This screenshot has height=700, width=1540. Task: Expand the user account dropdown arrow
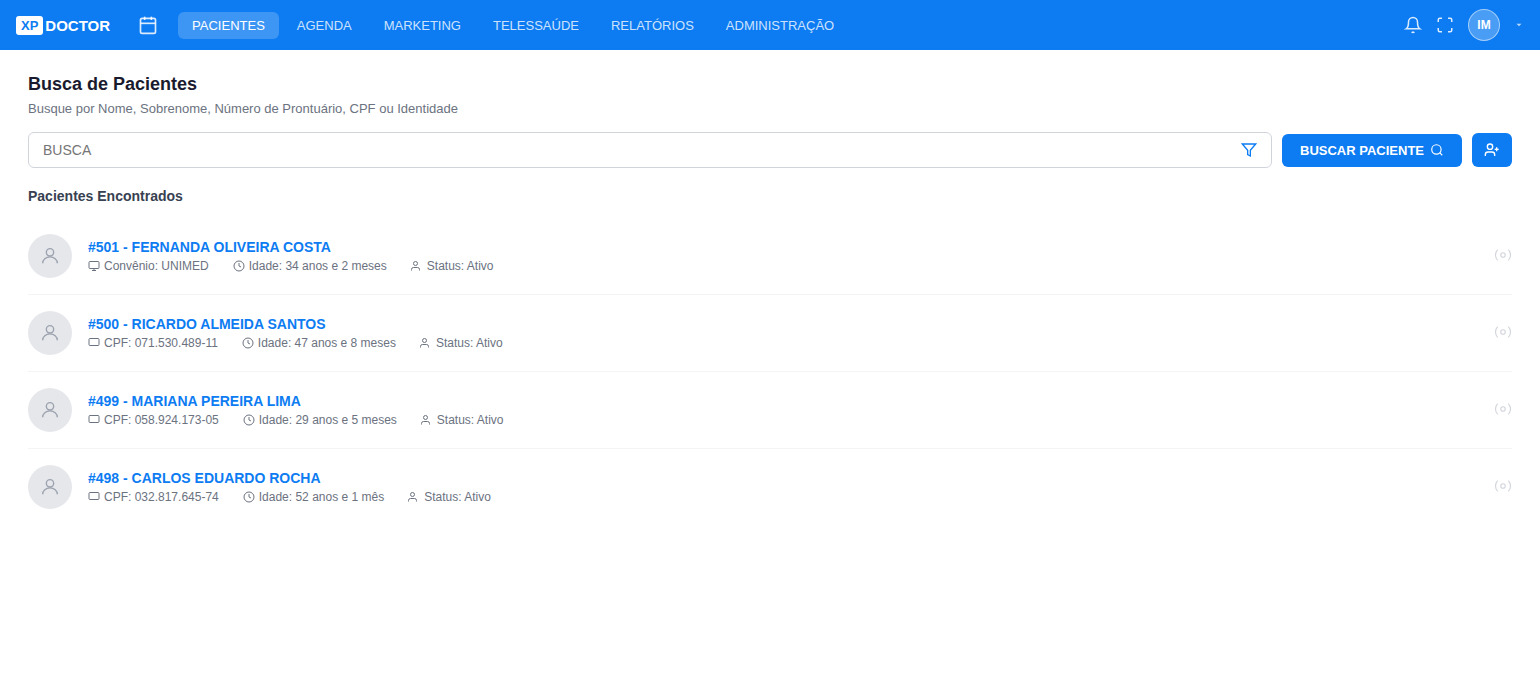[x=1519, y=25]
